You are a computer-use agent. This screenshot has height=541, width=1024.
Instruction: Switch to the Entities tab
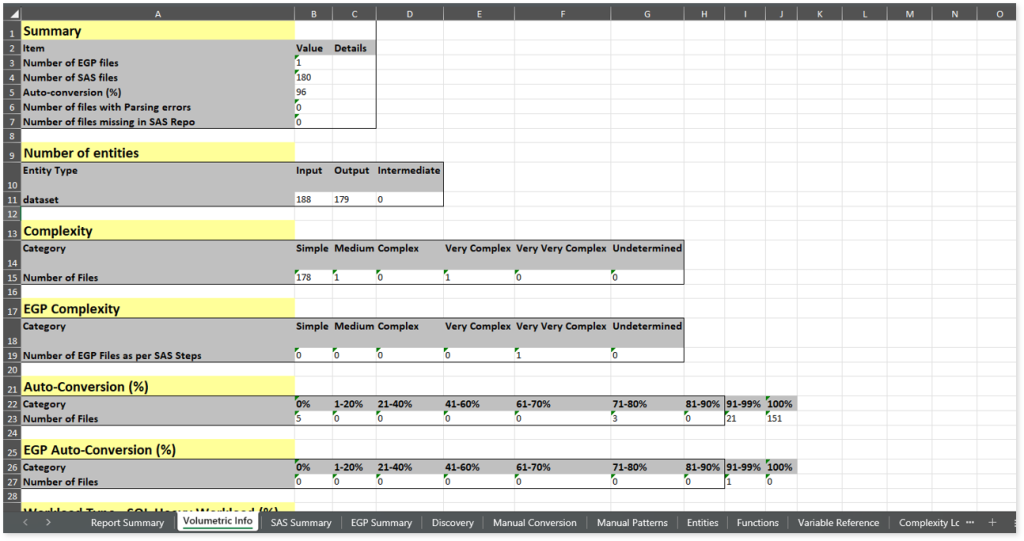point(702,522)
